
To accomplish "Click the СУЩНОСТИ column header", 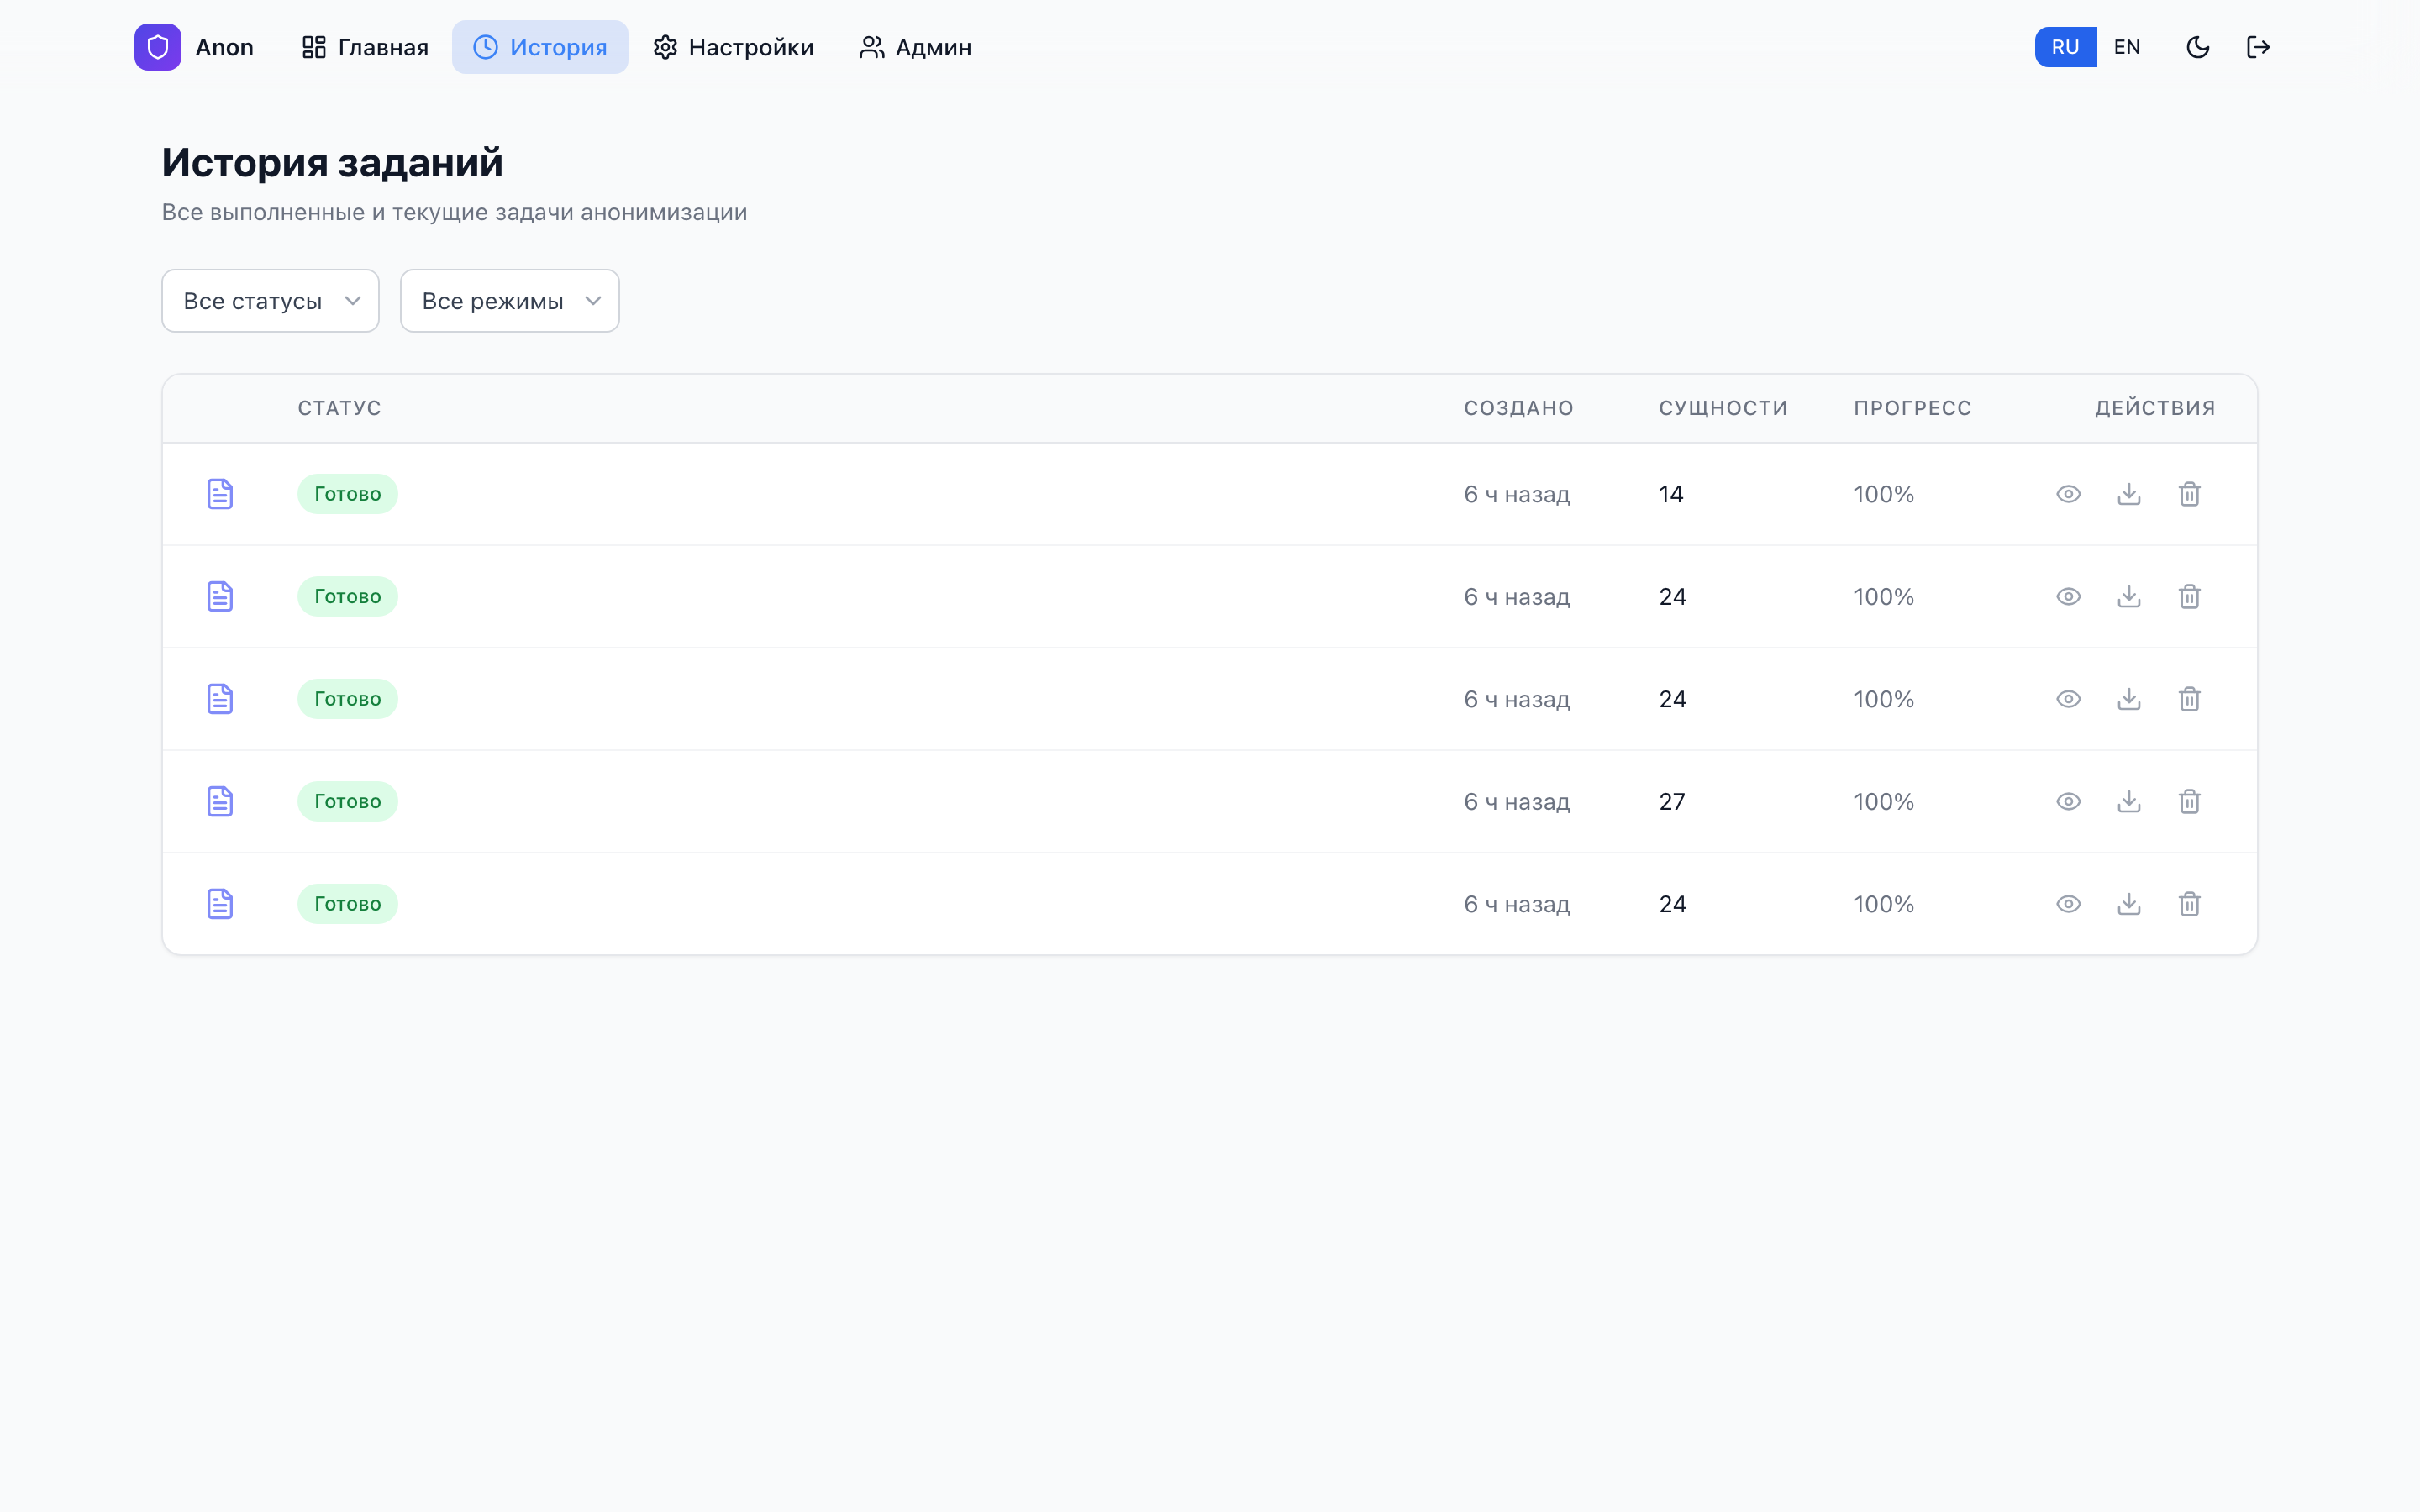I will tap(1723, 408).
